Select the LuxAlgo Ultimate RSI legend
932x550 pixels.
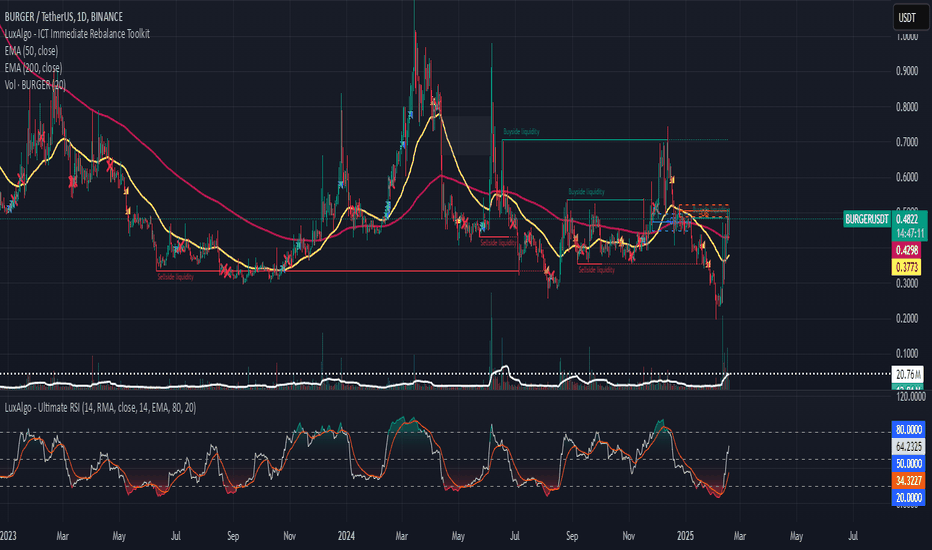(x=100, y=407)
